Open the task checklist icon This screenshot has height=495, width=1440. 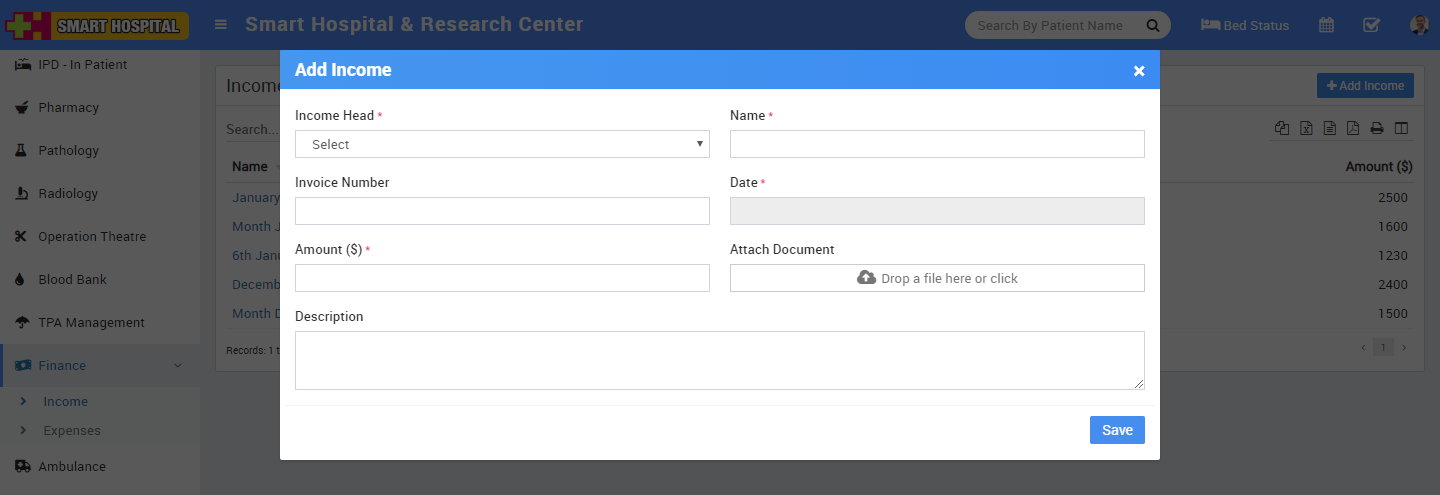[1371, 25]
